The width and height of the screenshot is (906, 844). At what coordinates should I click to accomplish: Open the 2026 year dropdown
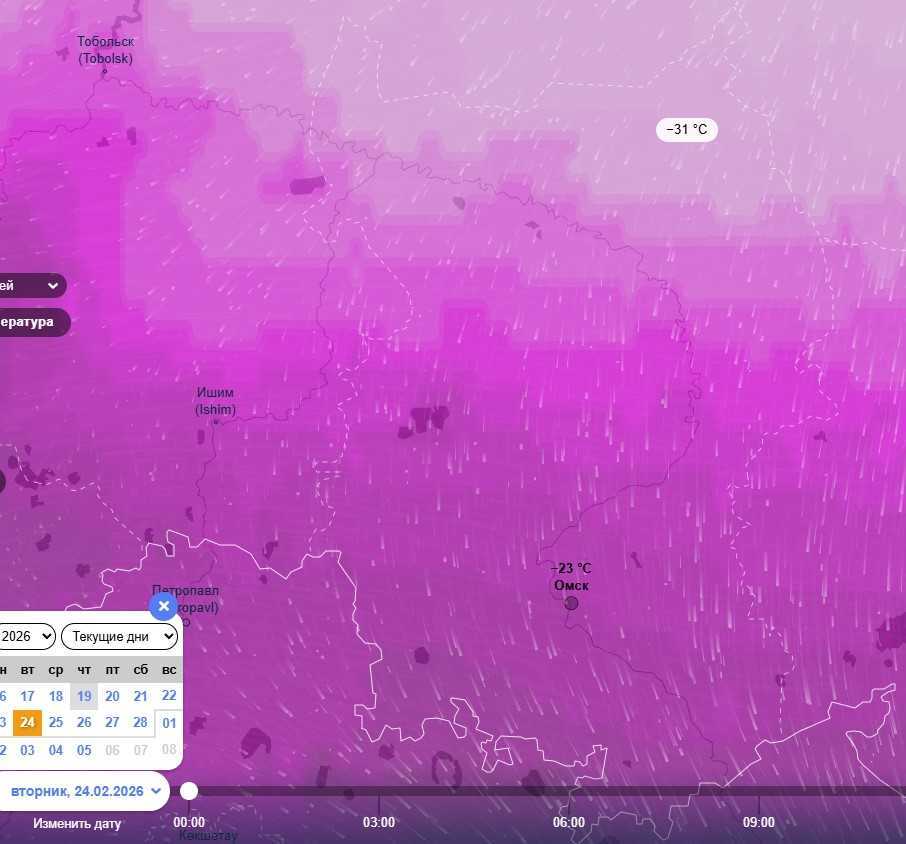pos(26,636)
